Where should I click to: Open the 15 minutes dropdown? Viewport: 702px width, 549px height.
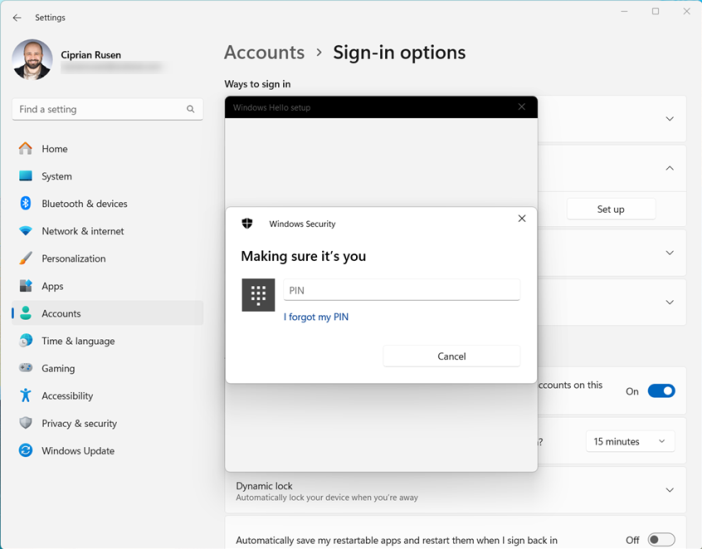coord(629,441)
